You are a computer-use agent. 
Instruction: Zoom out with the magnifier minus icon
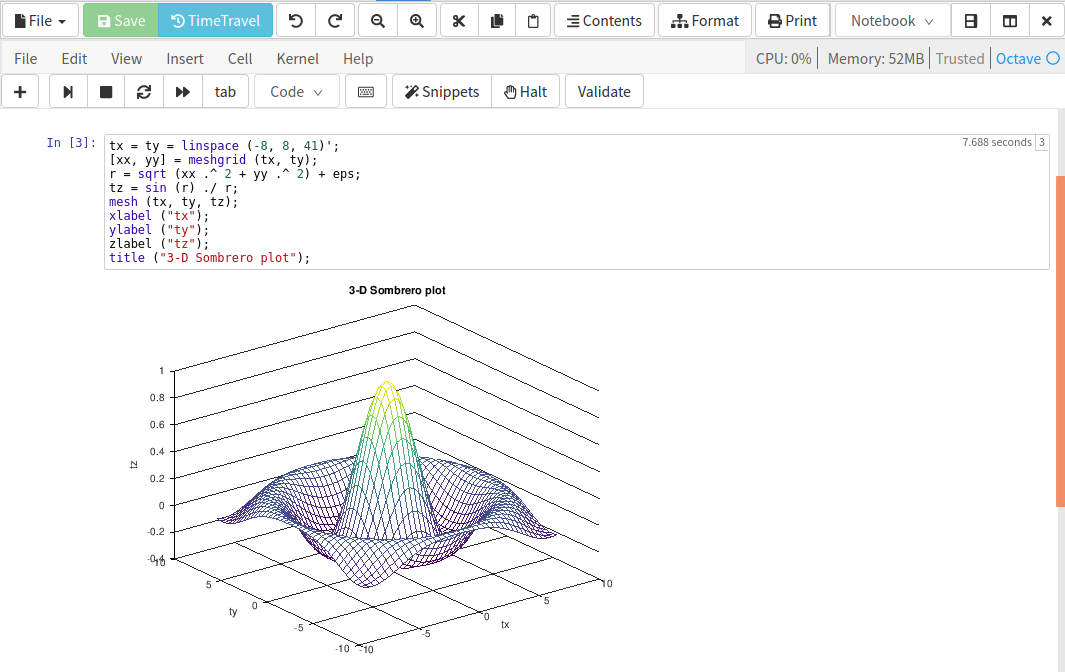[x=377, y=21]
